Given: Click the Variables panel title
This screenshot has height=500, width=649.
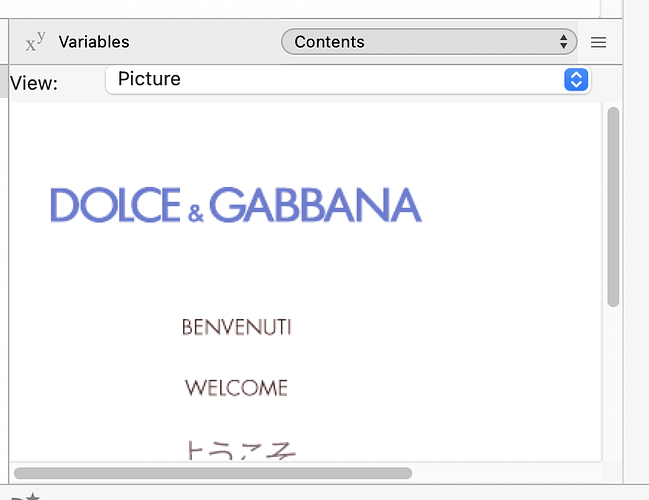Looking at the screenshot, I should (94, 42).
